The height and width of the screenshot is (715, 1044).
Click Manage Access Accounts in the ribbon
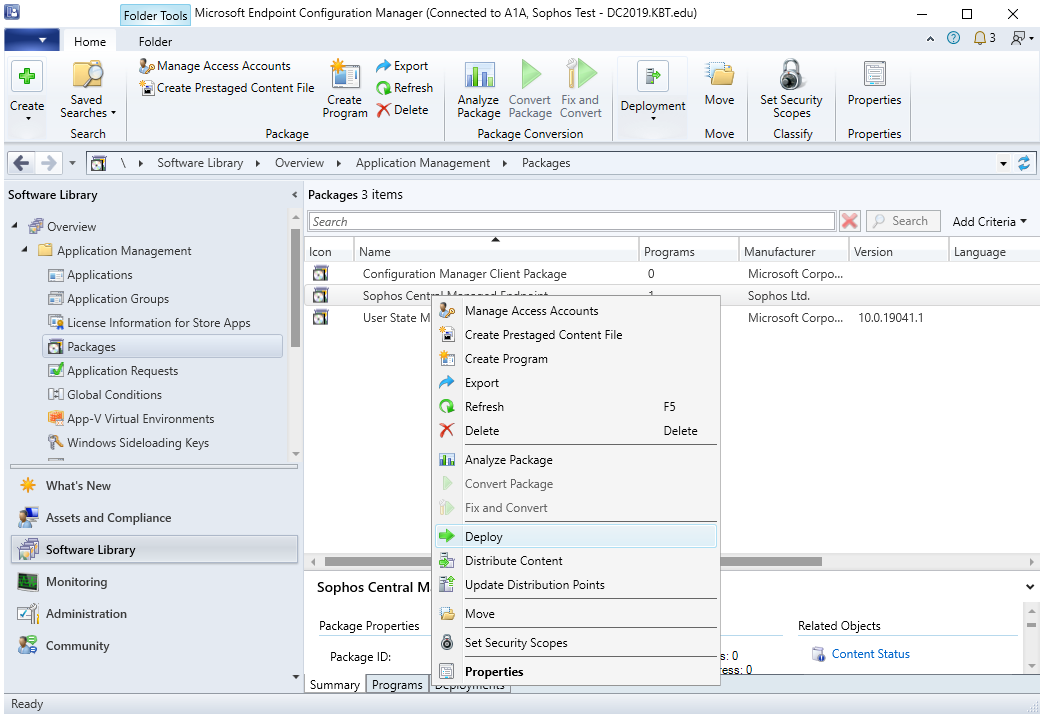coord(214,66)
